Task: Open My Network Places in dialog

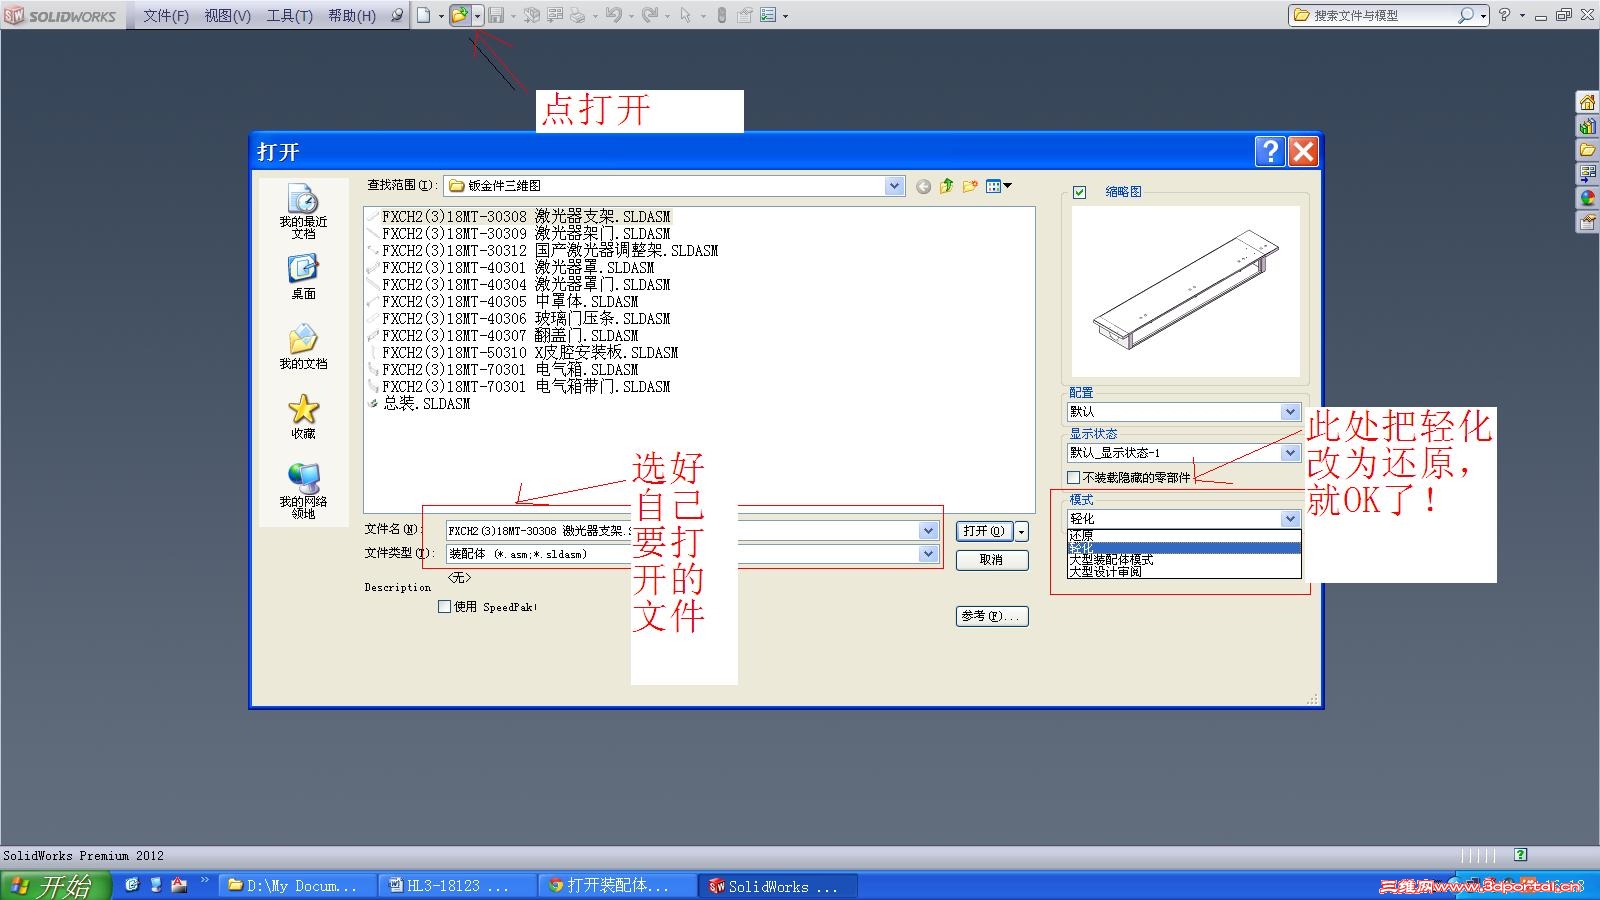Action: click(x=303, y=490)
